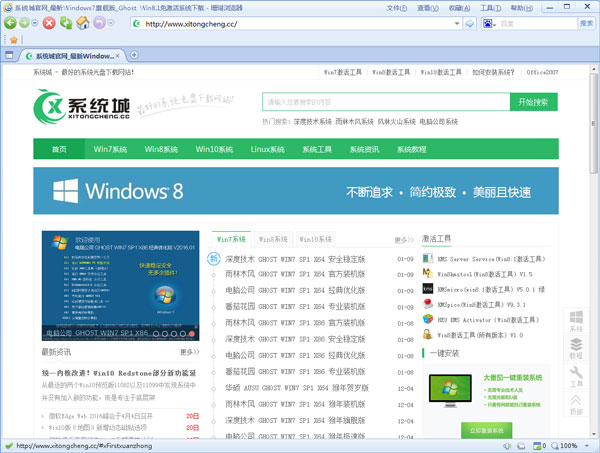Open the 收藏(A) menu
The image size is (600, 453).
pos(459,8)
